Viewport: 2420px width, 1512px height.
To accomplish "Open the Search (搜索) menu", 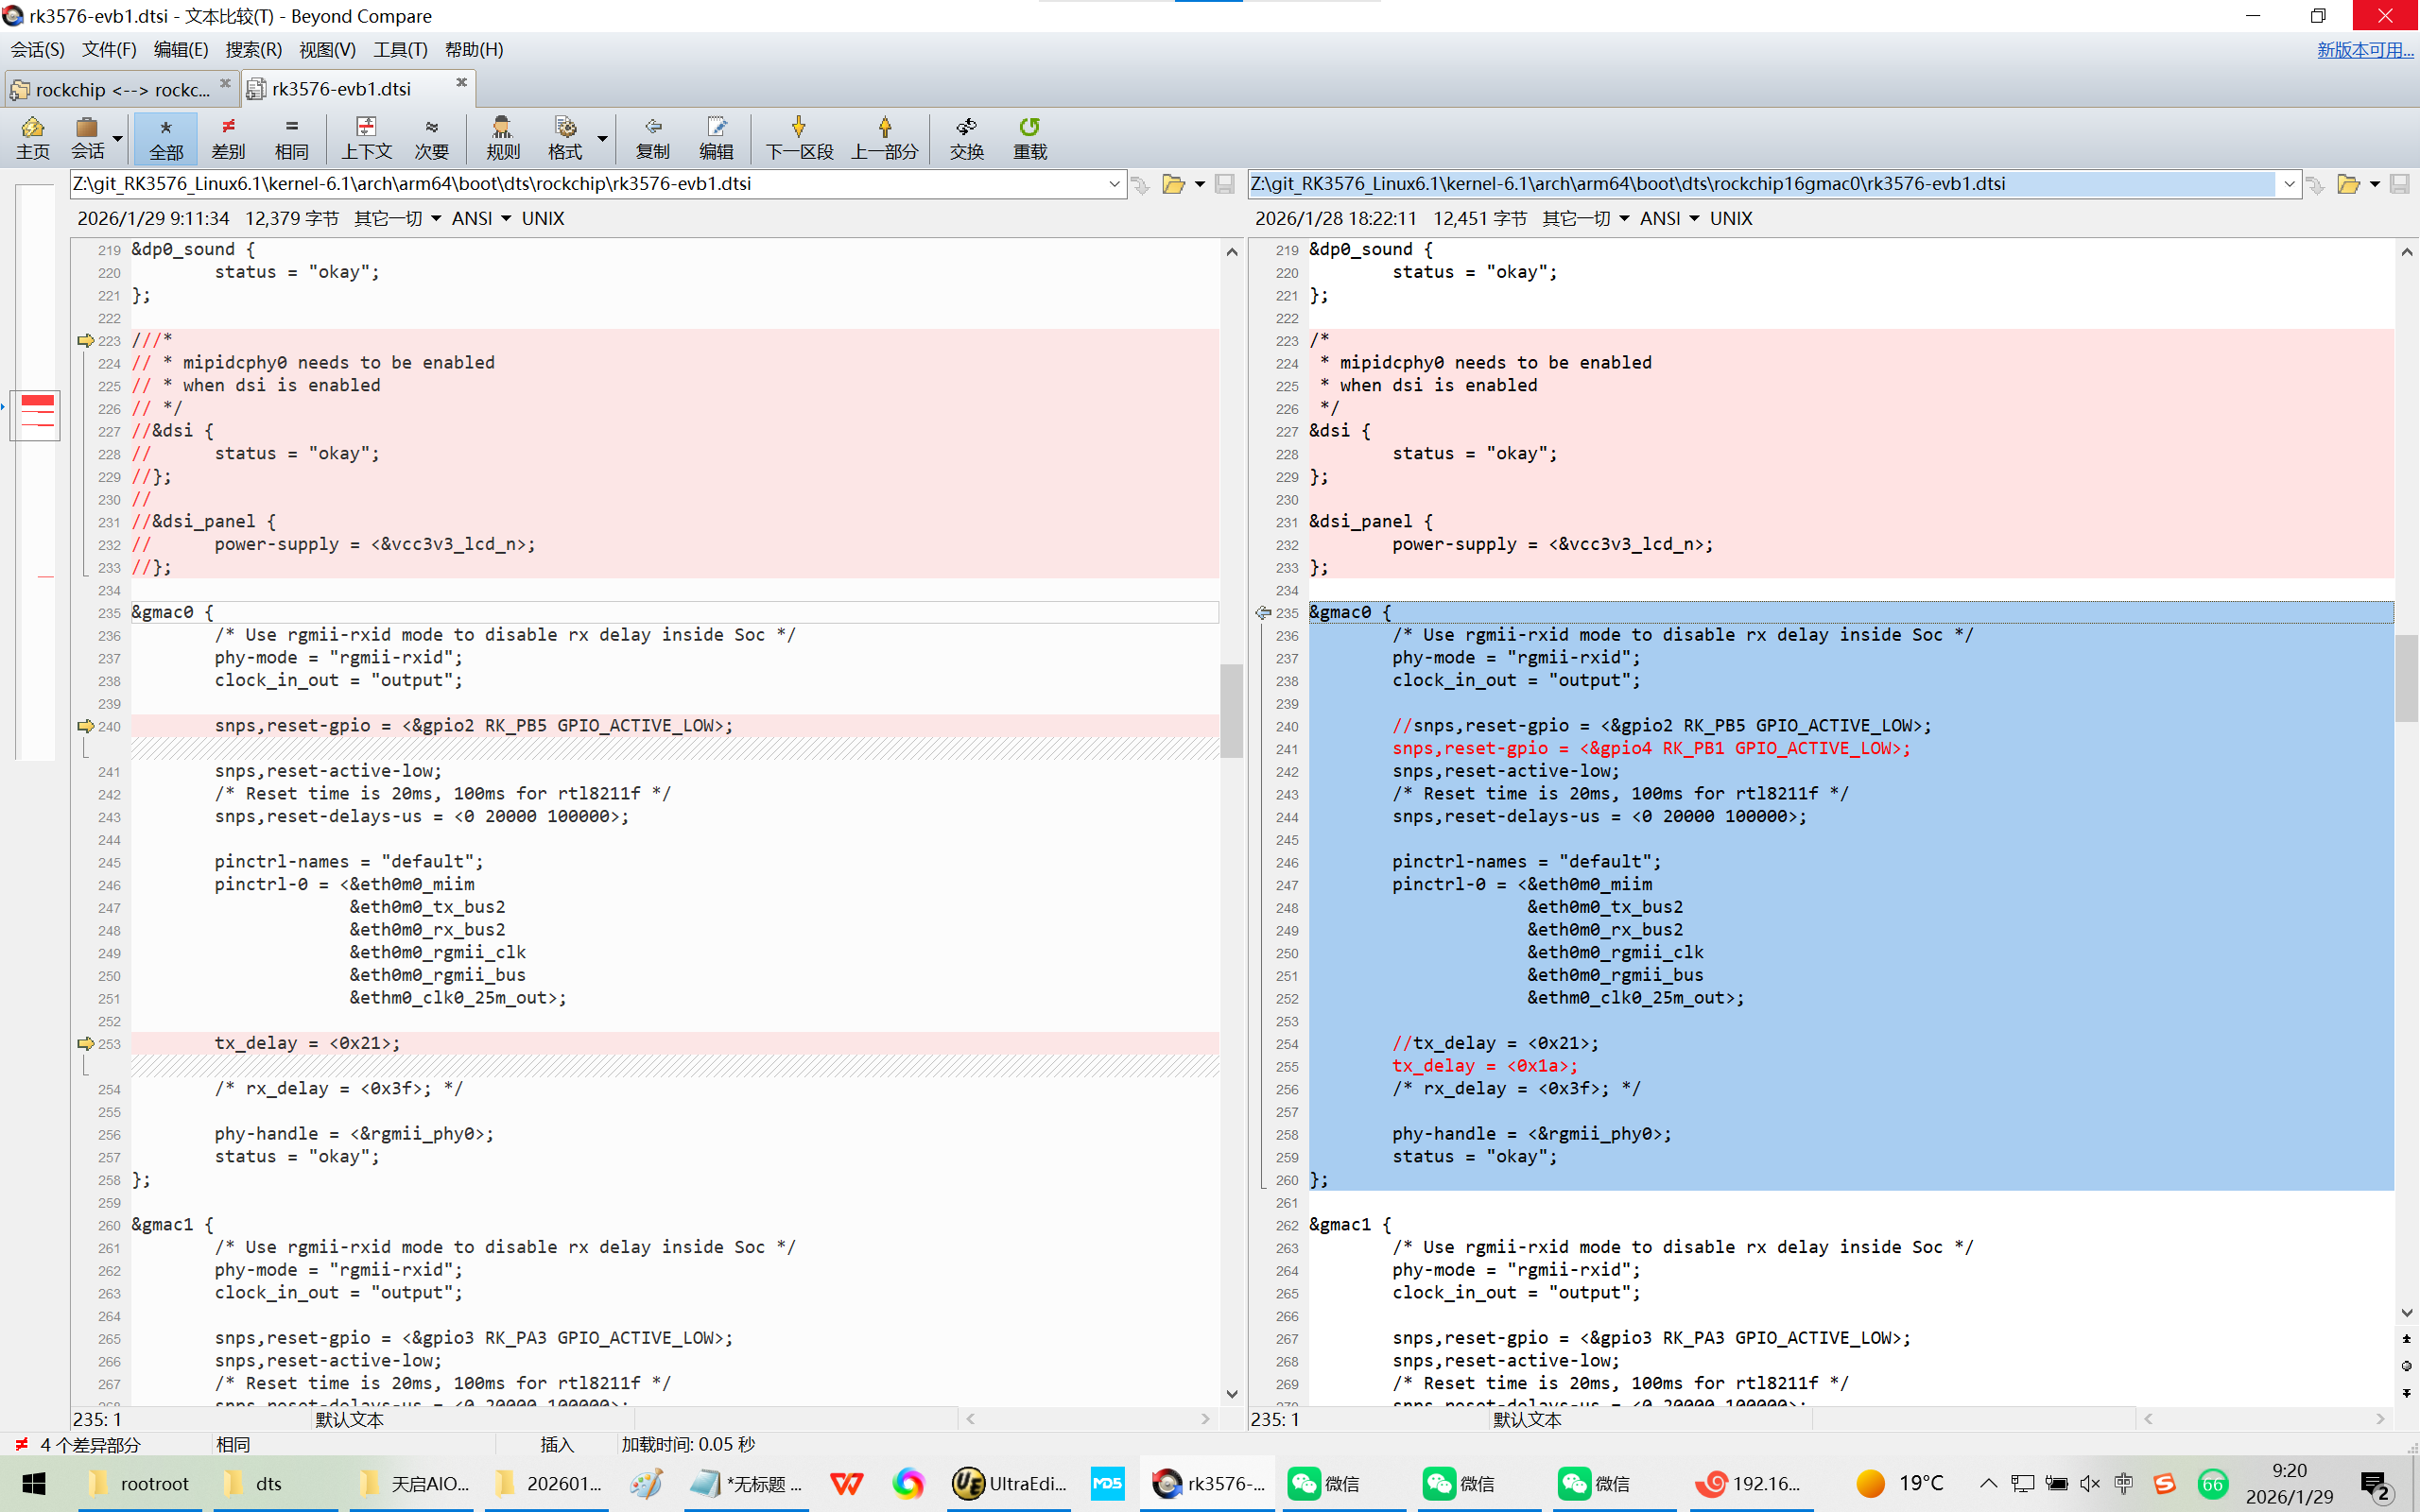I will pyautogui.click(x=253, y=49).
